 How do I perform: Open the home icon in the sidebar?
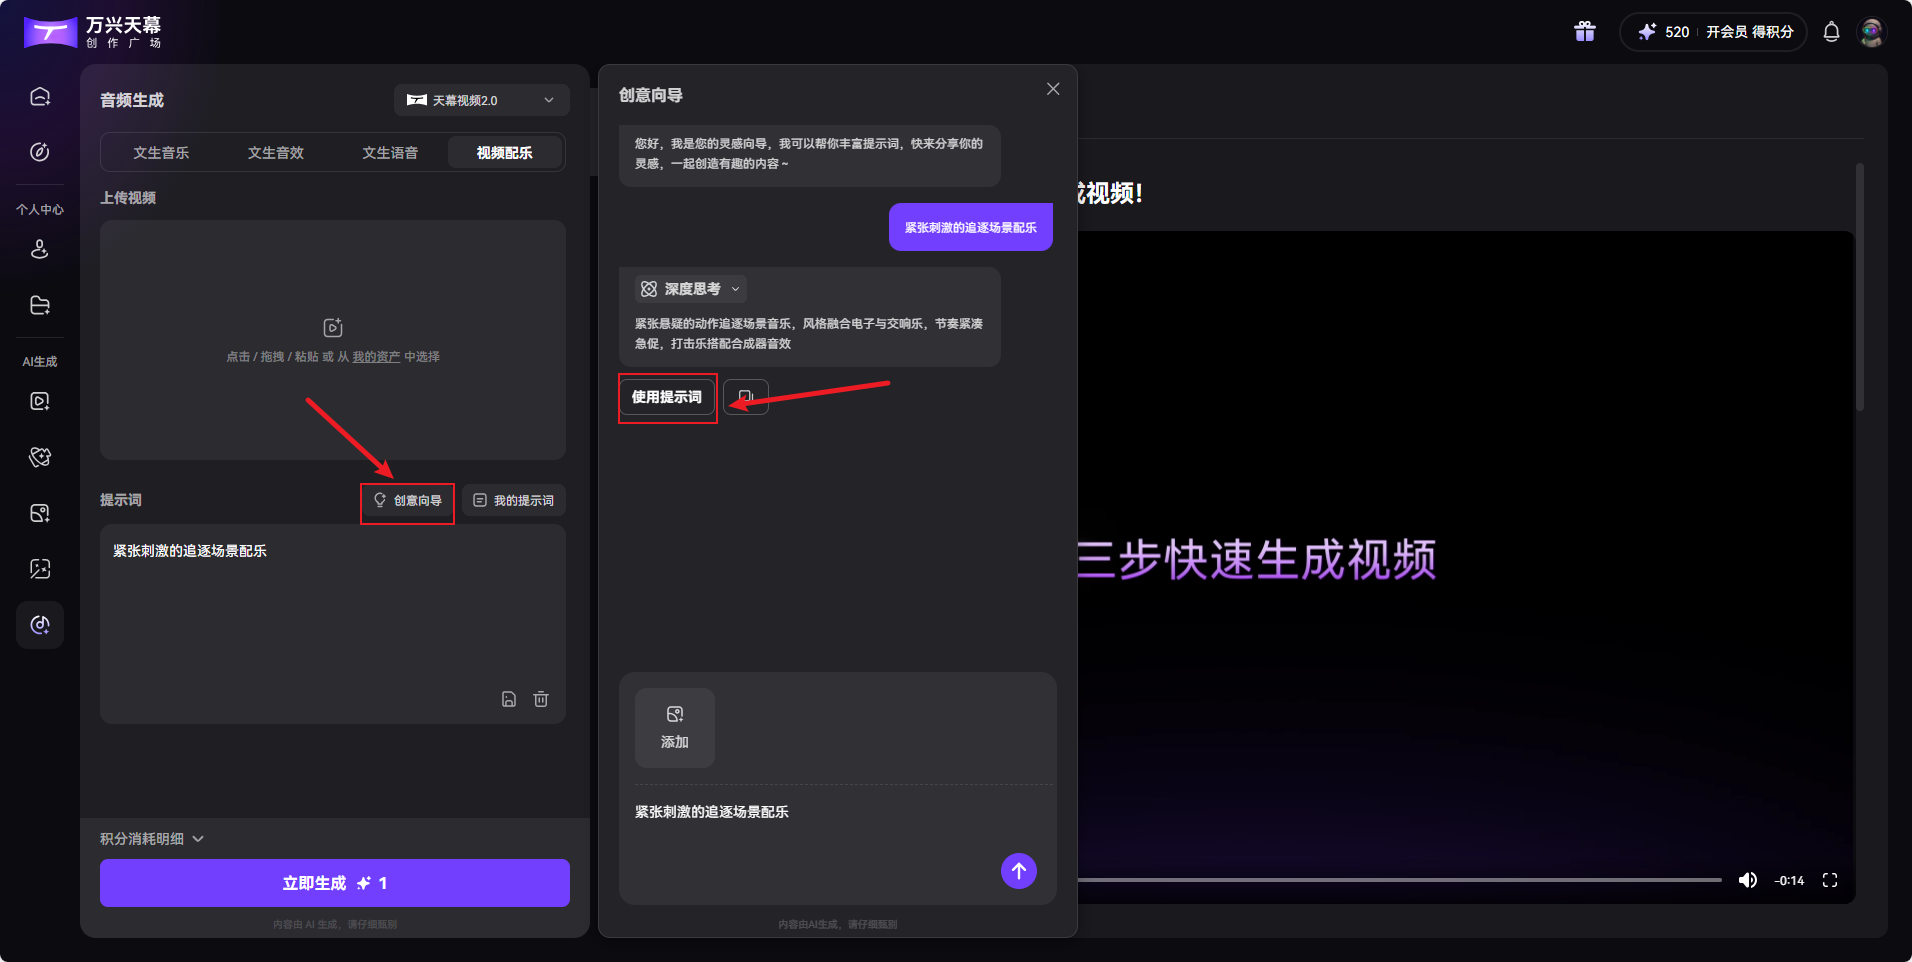point(40,96)
